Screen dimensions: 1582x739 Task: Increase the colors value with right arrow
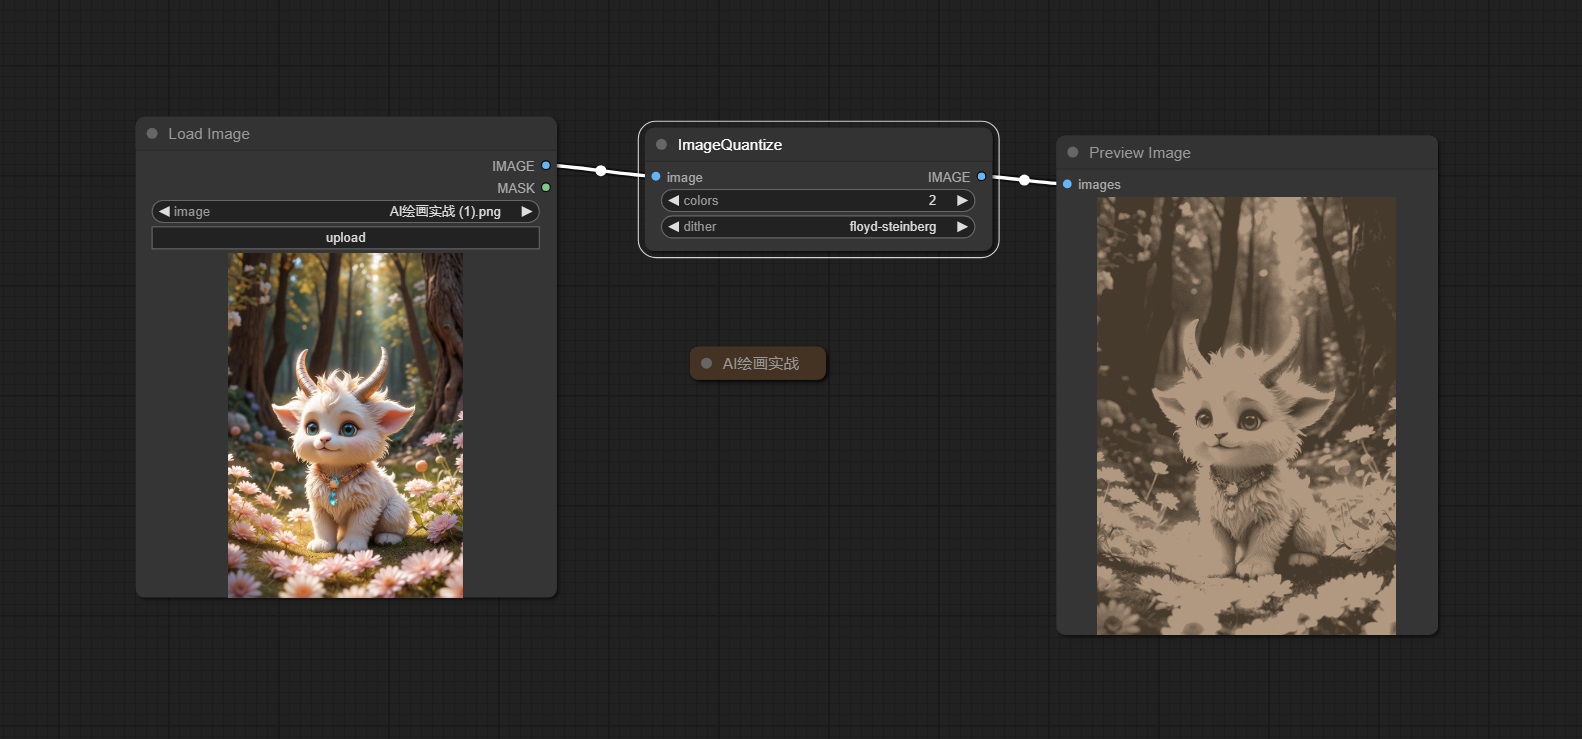point(962,201)
